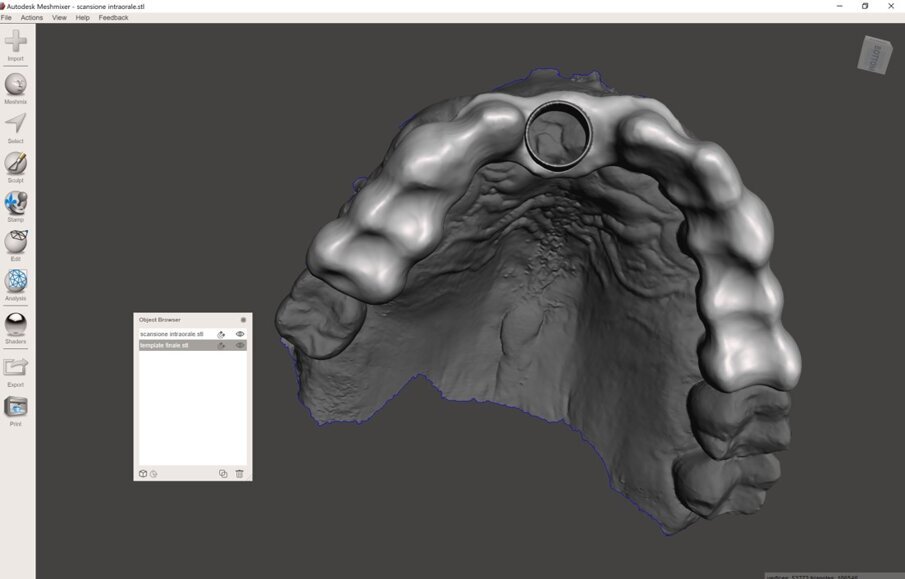905x579 pixels.
Task: Hide the scansione intraorale.stl object
Action: pyautogui.click(x=239, y=333)
